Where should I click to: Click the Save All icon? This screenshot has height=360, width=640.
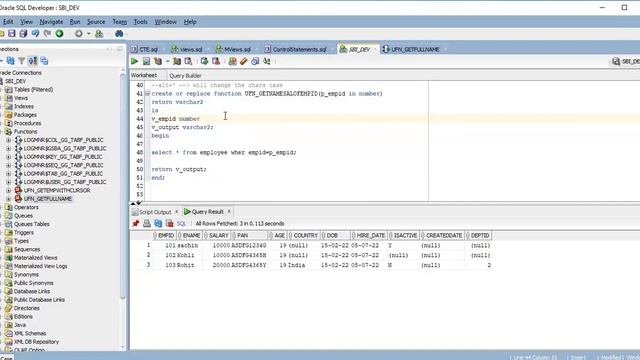[x=23, y=33]
